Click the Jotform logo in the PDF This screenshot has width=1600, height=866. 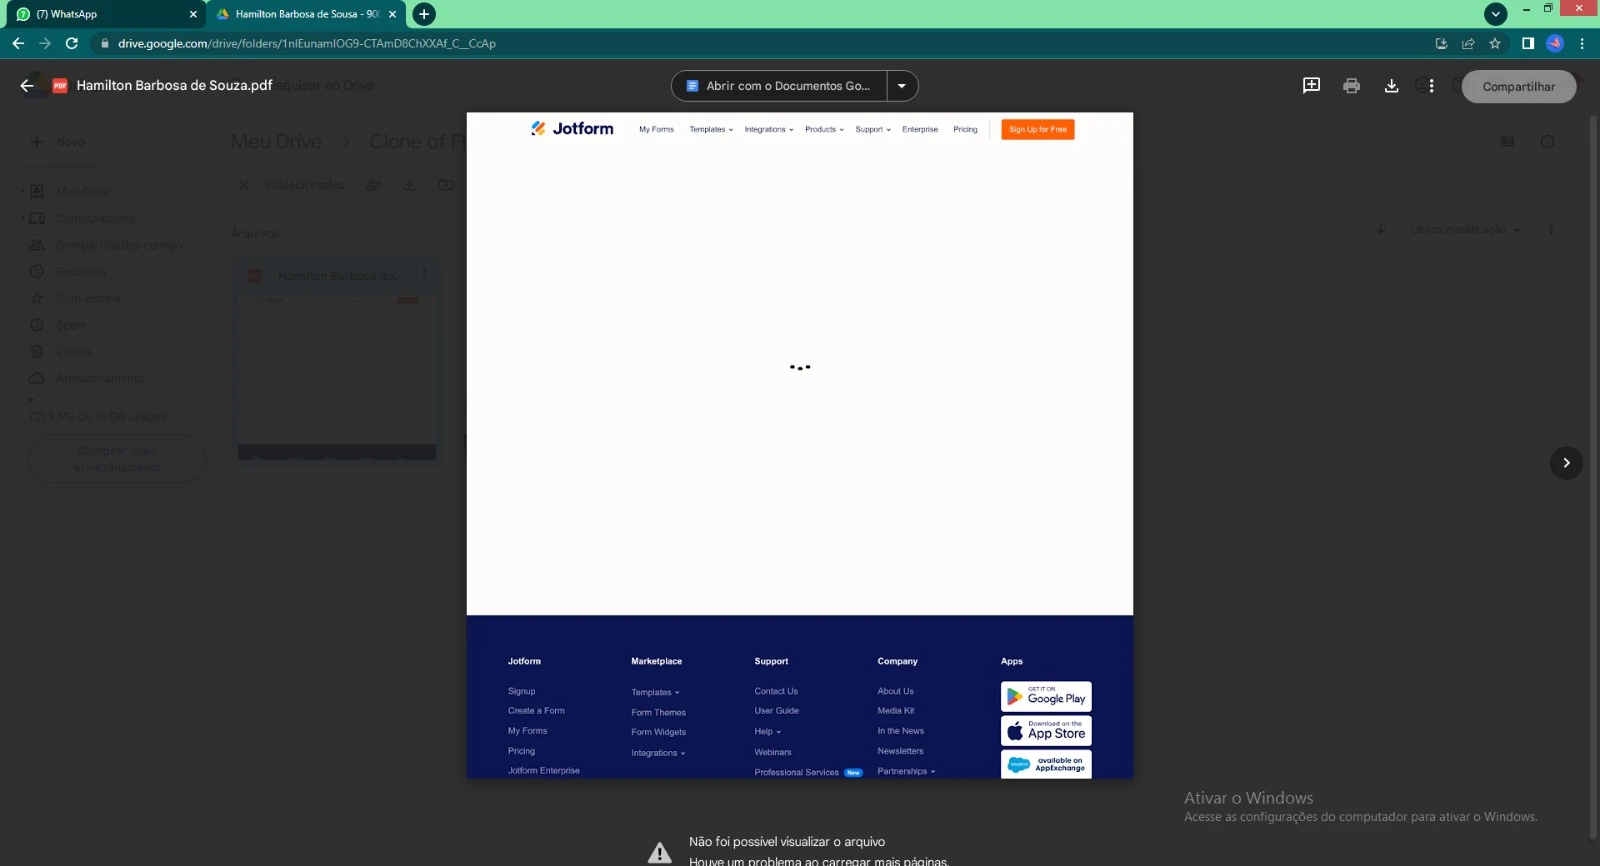point(572,128)
